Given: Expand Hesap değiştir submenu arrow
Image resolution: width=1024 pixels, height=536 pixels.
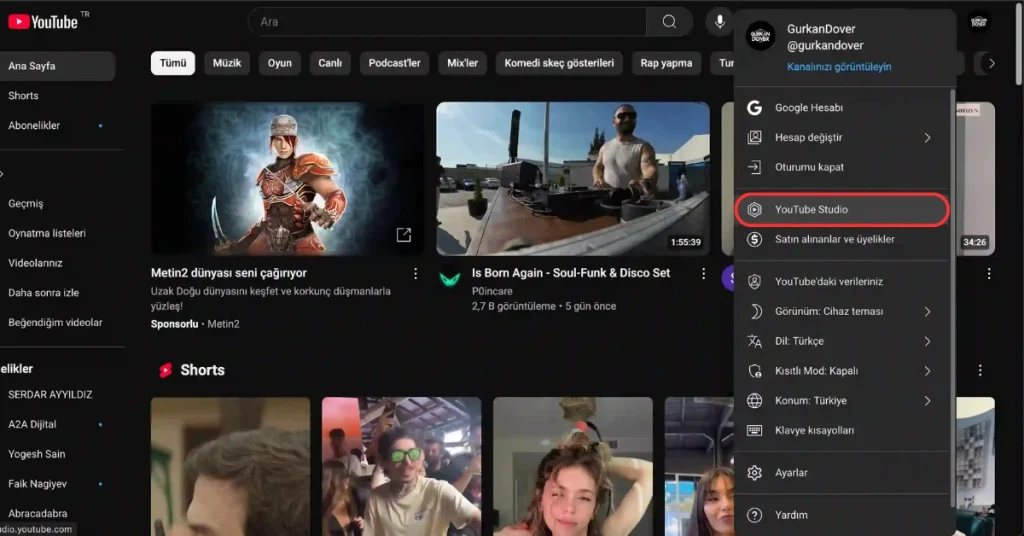Looking at the screenshot, I should pyautogui.click(x=927, y=138).
